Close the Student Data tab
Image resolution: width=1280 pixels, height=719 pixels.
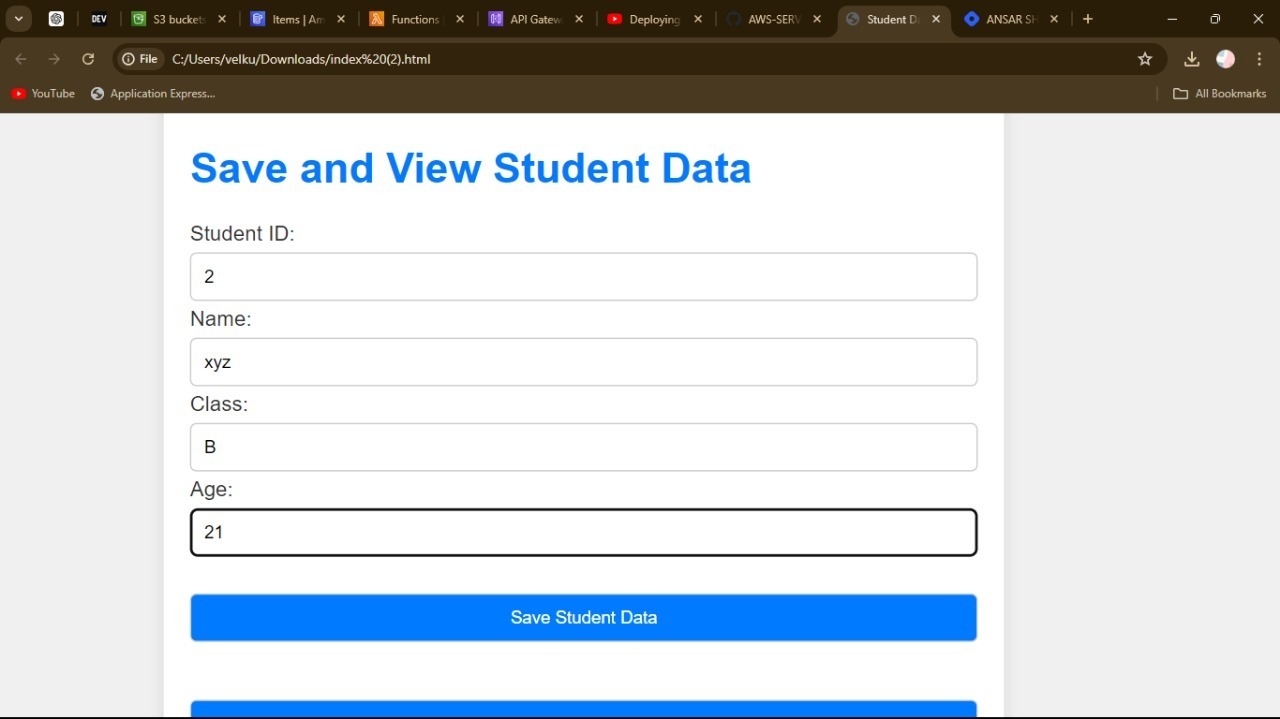point(936,19)
